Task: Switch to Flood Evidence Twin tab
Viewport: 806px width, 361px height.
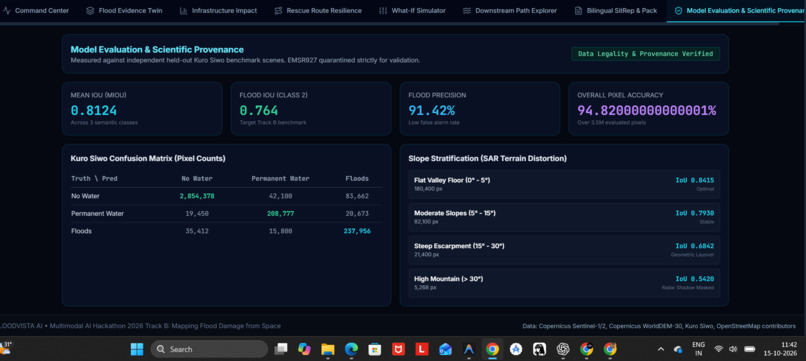Action: (x=124, y=10)
